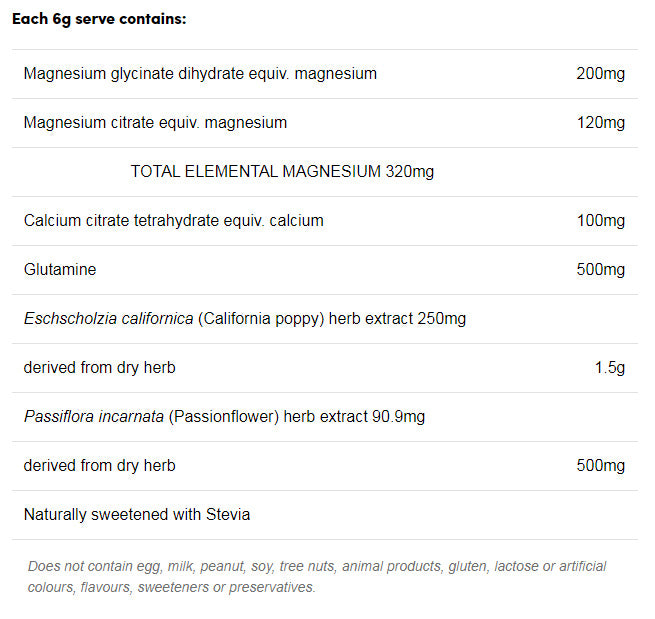Select the Magnesium citrate equiv. magnesium label
The height and width of the screenshot is (619, 655).
click(155, 122)
